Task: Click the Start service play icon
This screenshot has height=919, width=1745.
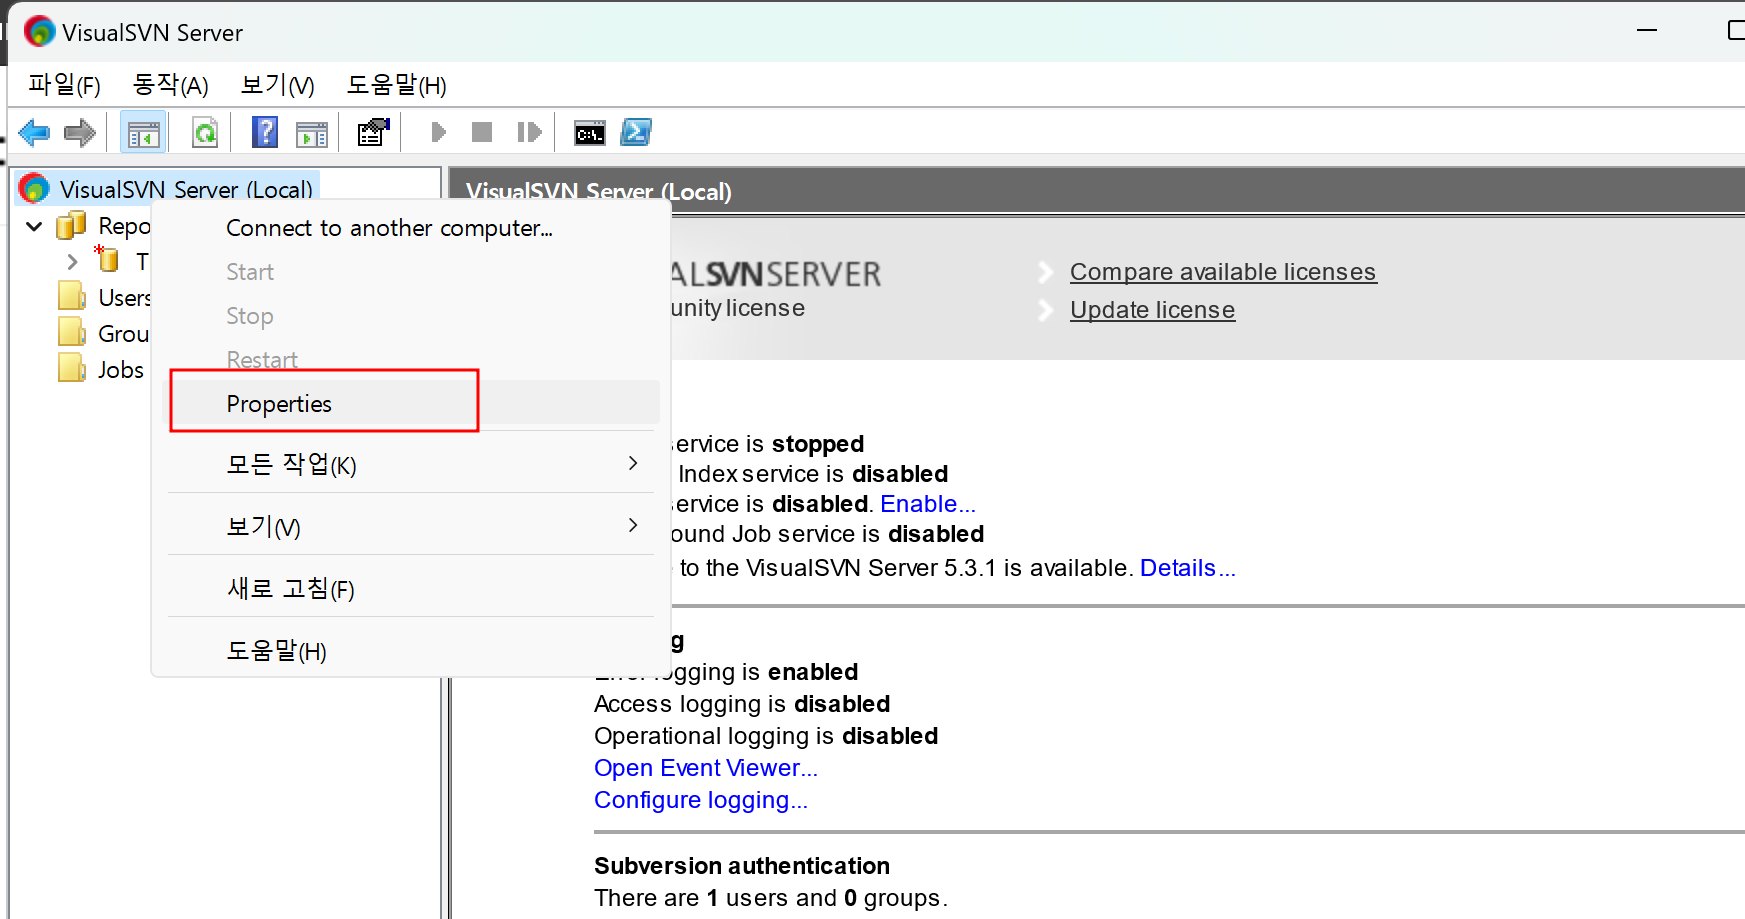Action: [x=438, y=132]
